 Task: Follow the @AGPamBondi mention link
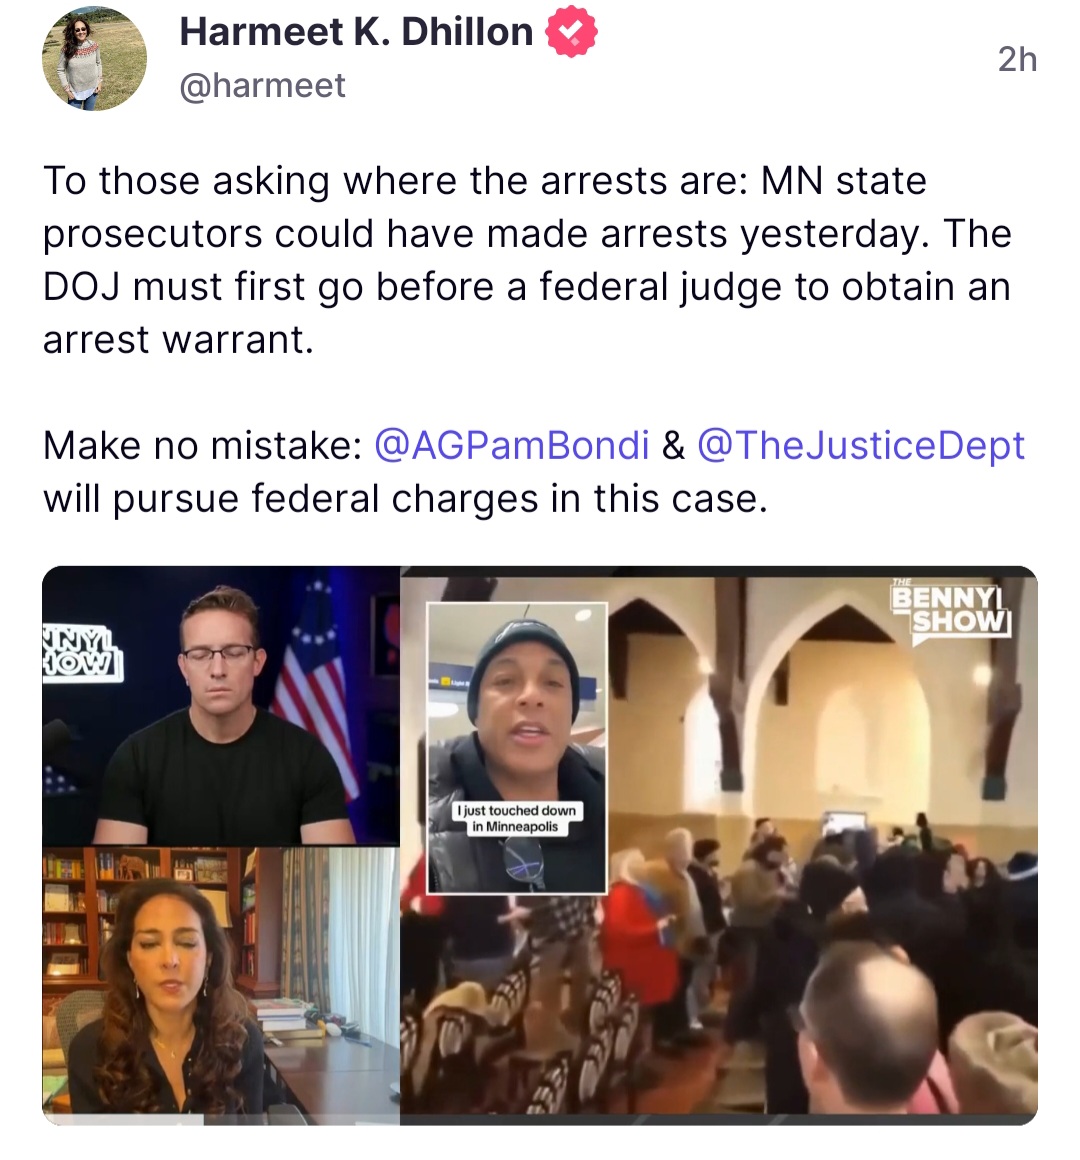coord(512,445)
